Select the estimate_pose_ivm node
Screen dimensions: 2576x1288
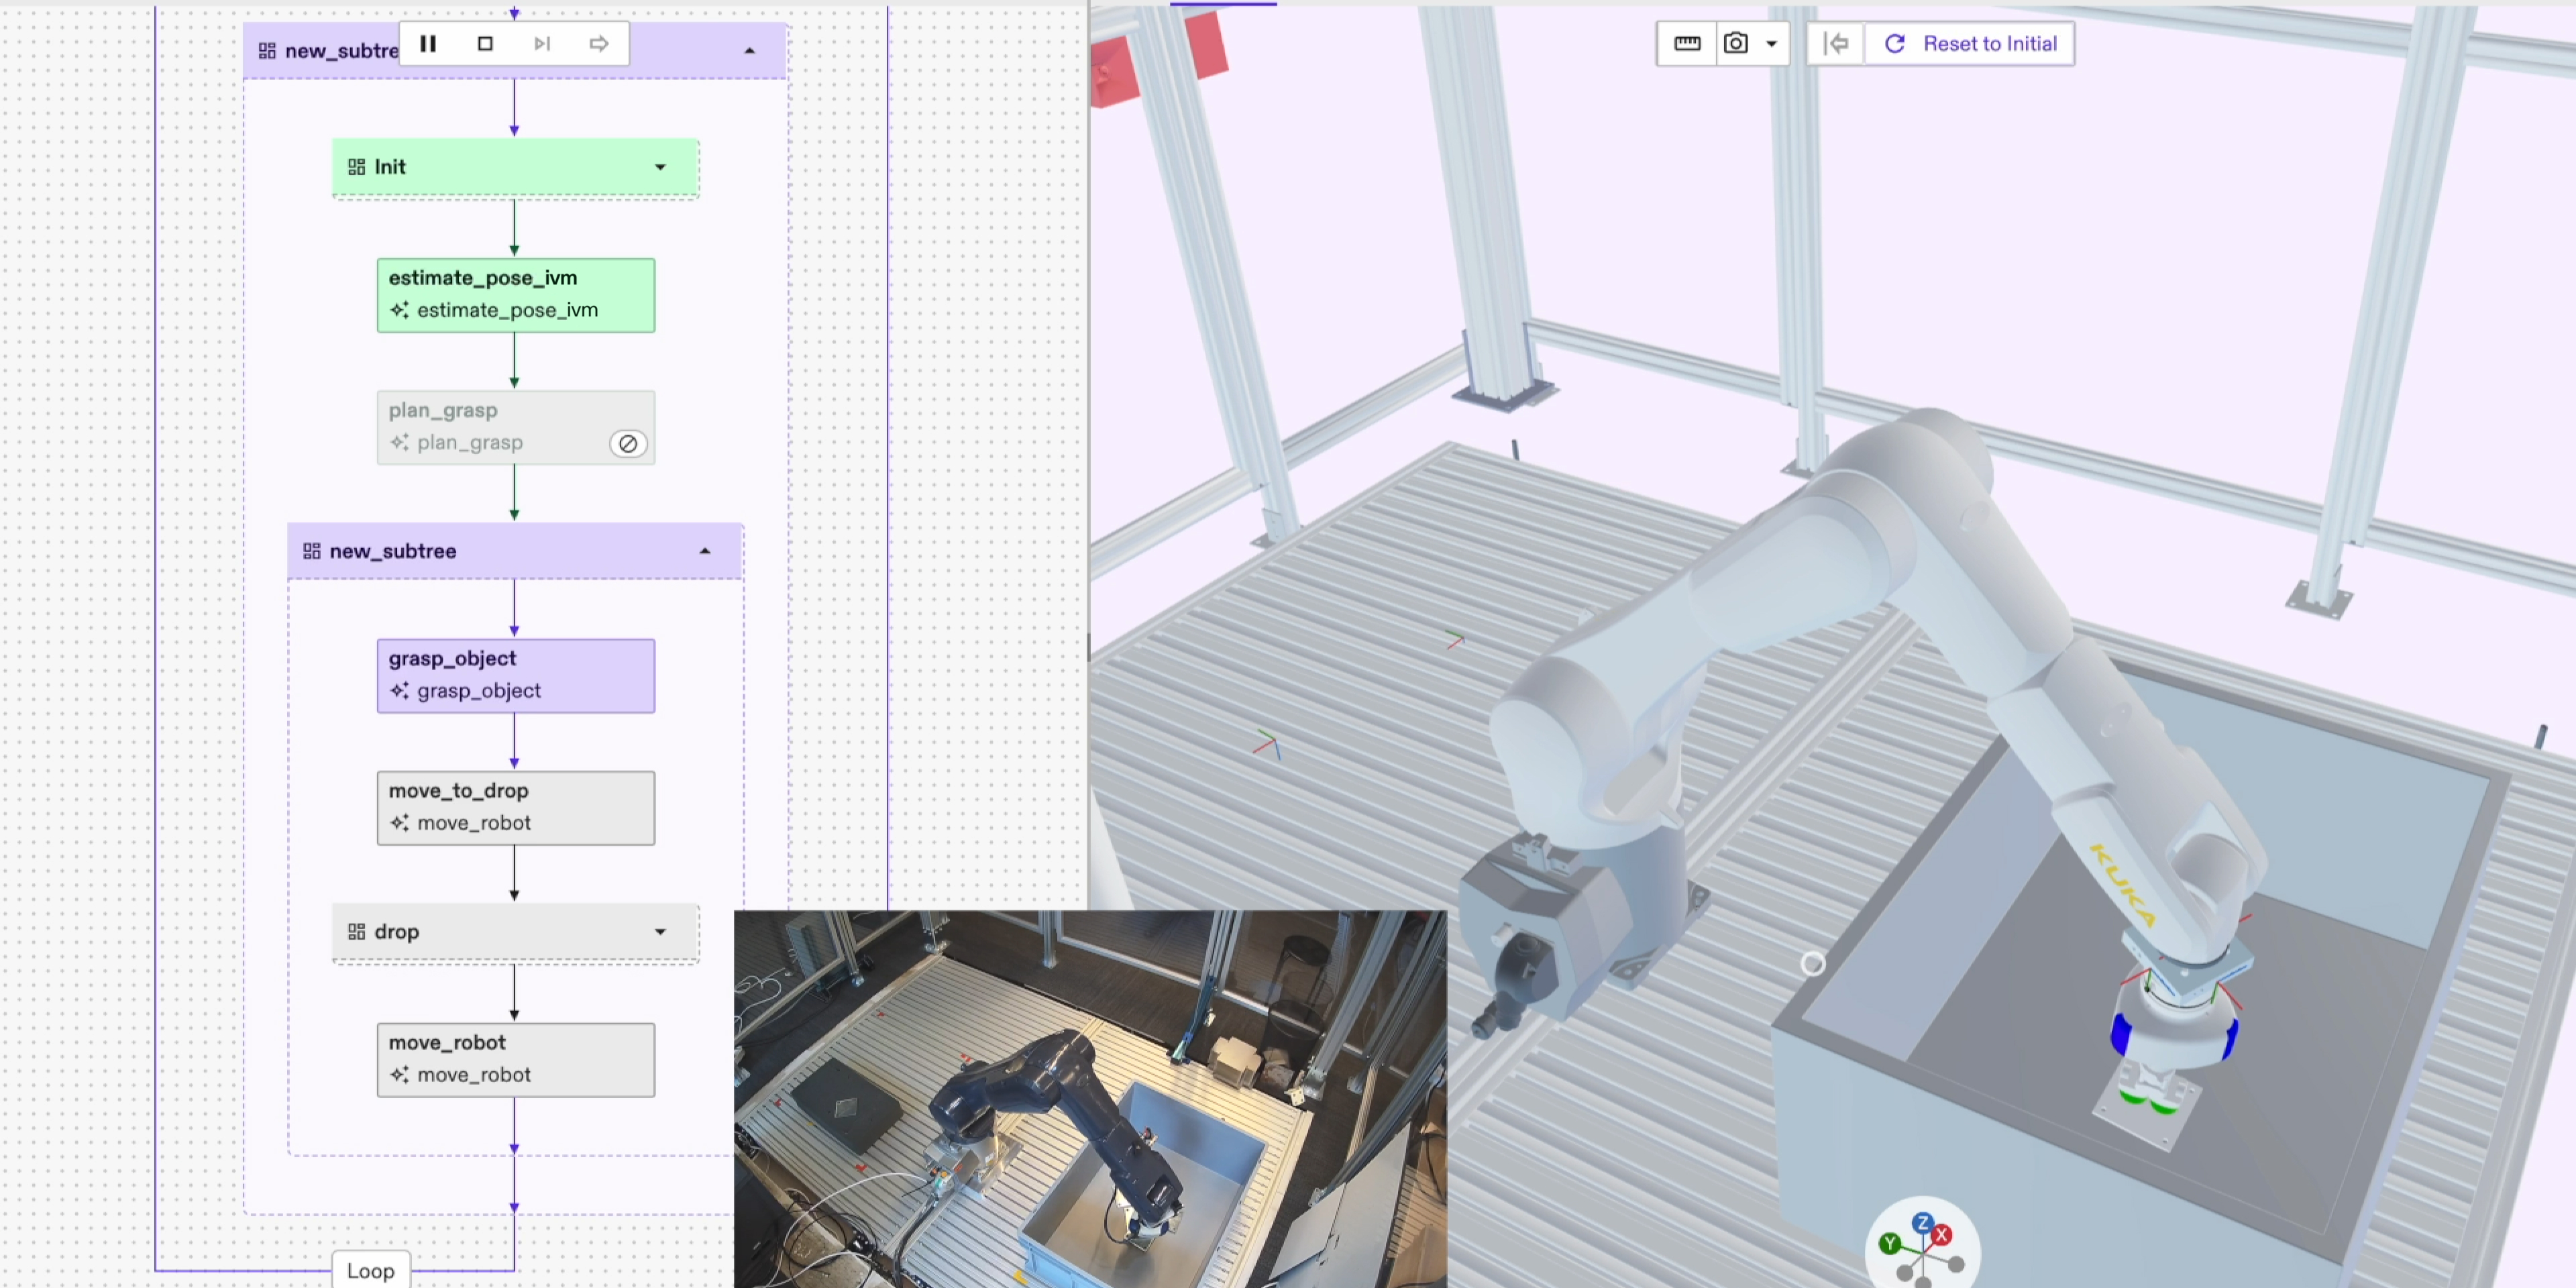[515, 294]
